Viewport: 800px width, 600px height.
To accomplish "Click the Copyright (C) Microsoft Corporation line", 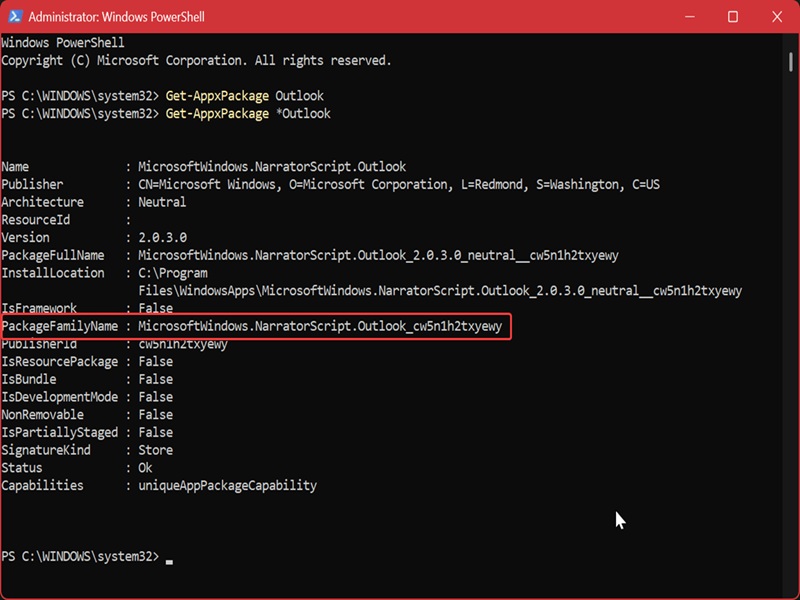I will (196, 61).
